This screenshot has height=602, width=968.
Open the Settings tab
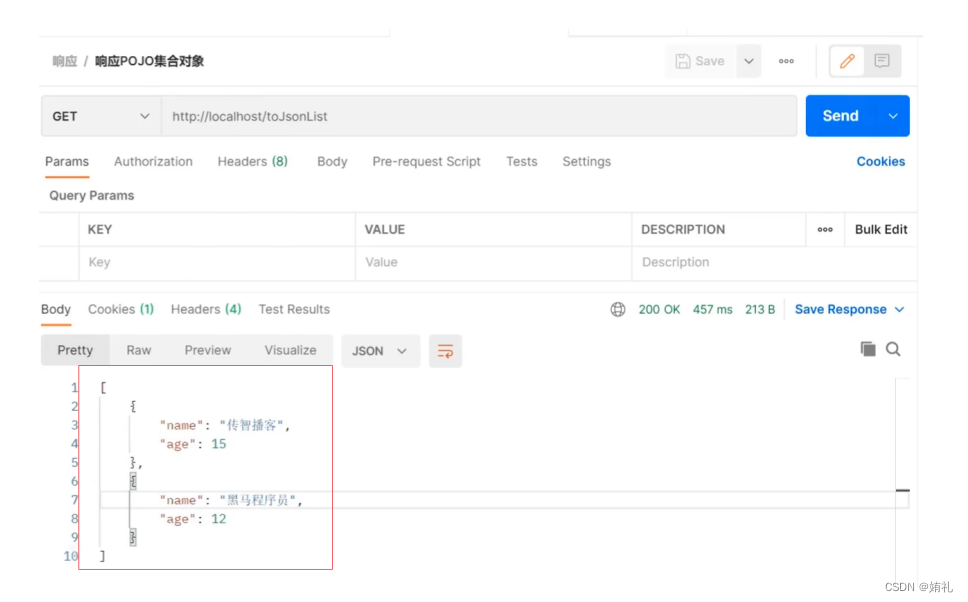tap(586, 162)
